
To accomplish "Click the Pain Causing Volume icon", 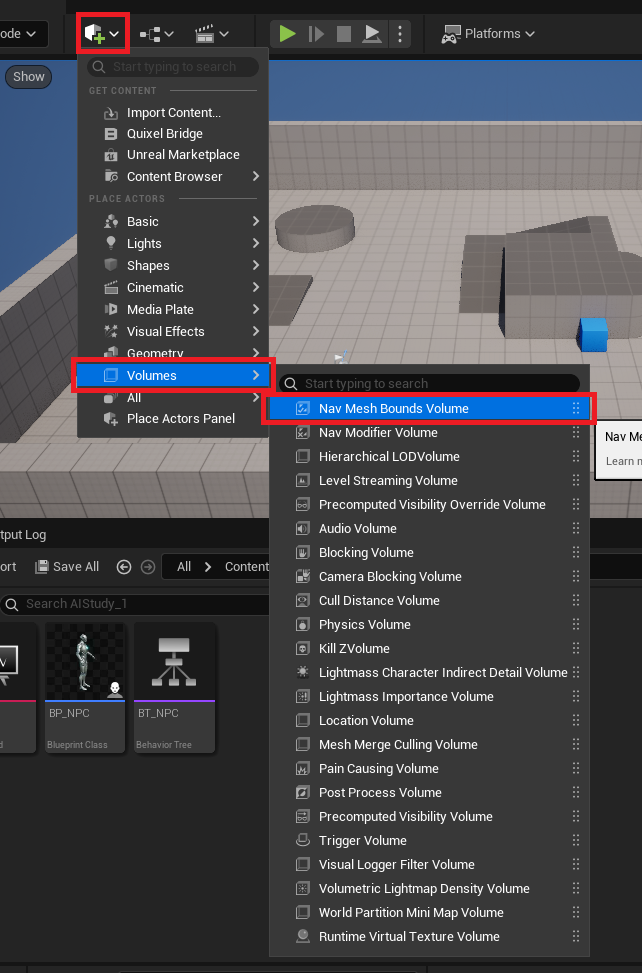I will (x=302, y=768).
